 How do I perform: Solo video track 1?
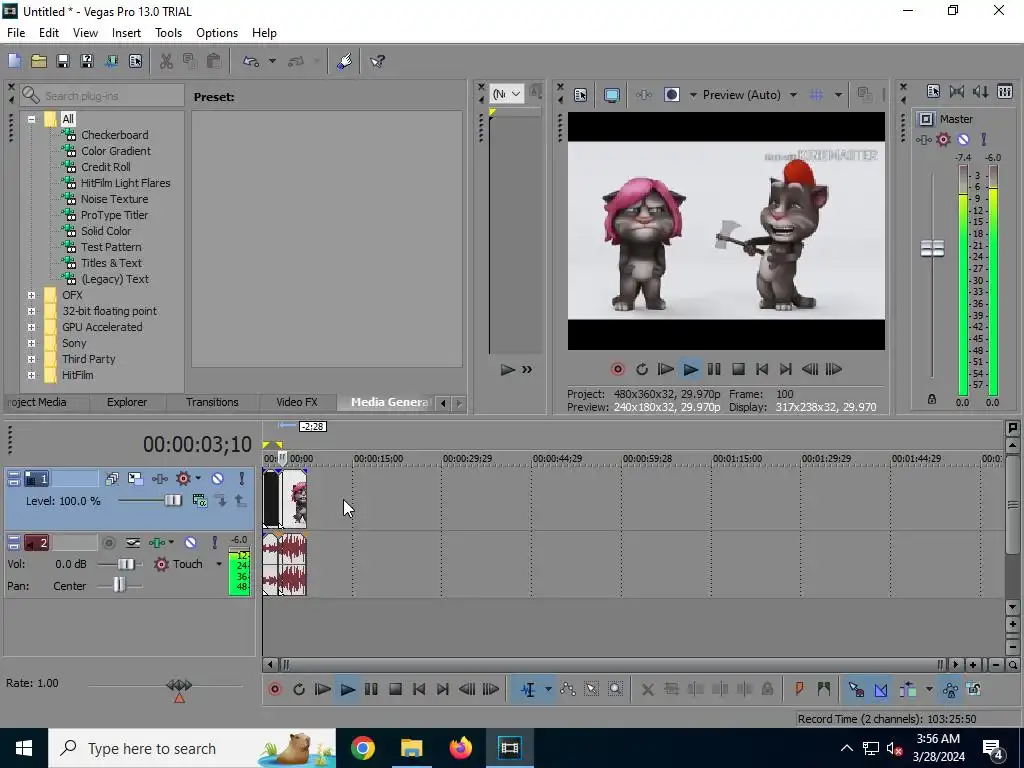tap(242, 479)
